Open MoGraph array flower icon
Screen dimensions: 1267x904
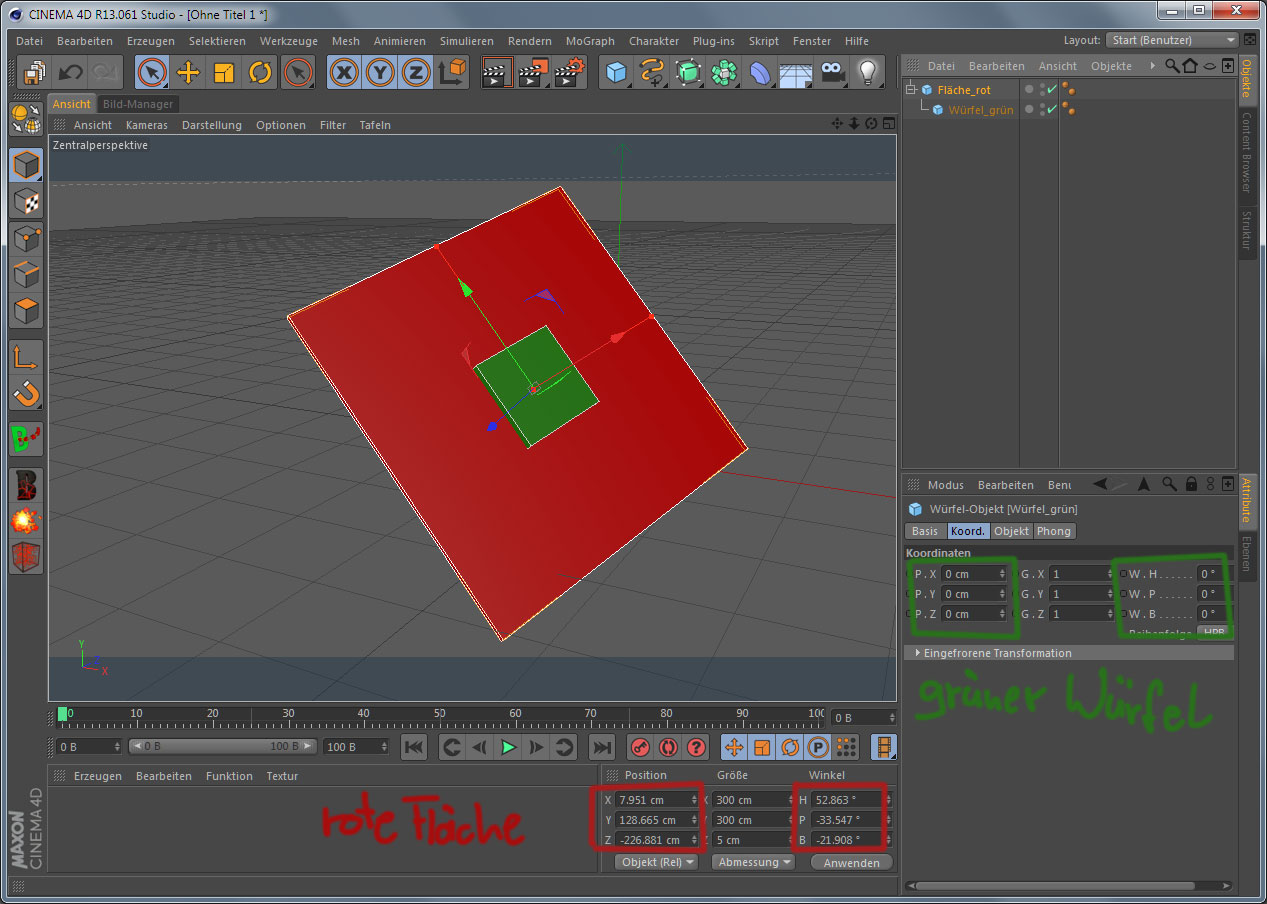(x=724, y=72)
